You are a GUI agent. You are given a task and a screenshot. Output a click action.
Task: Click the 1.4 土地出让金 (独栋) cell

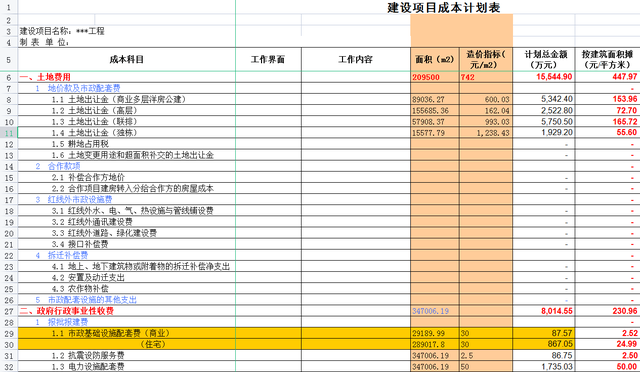coord(127,133)
